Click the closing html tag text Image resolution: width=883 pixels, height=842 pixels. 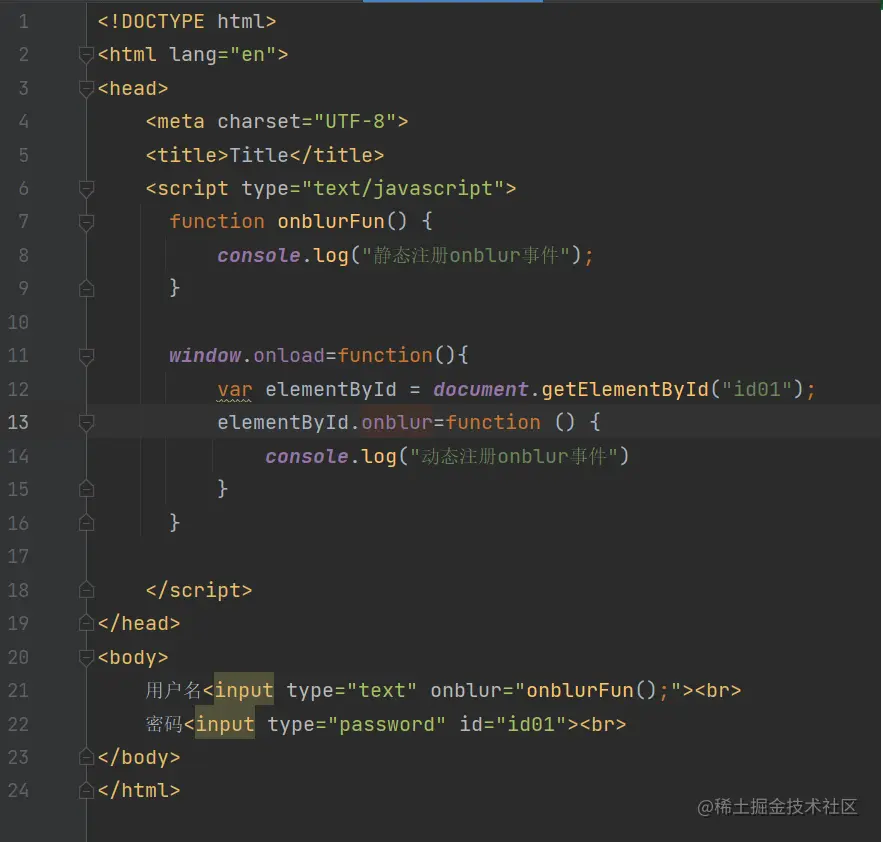point(139,790)
